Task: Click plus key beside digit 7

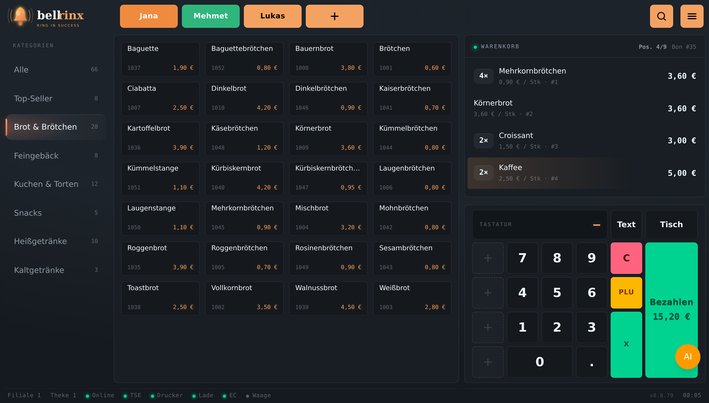Action: 488,258
